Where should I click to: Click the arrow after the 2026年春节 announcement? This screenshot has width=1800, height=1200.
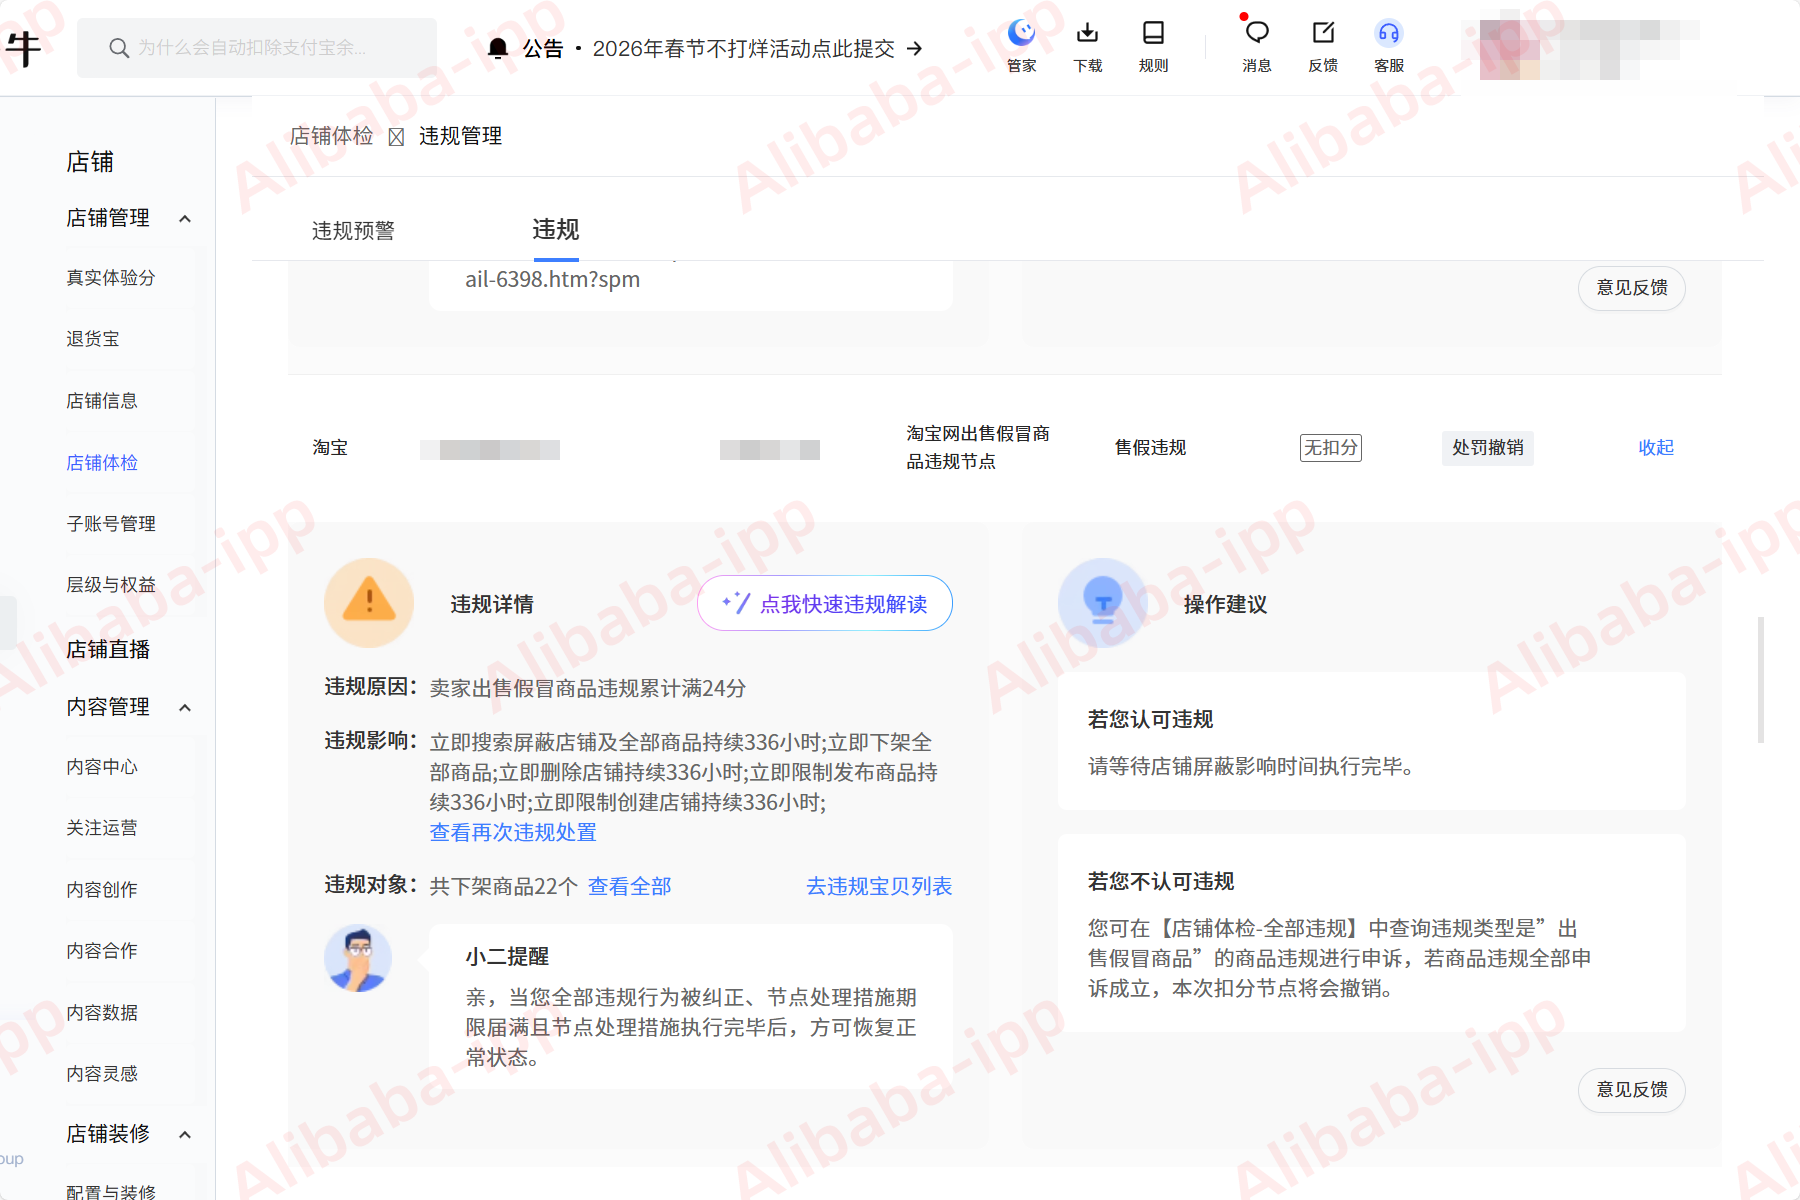(x=914, y=48)
